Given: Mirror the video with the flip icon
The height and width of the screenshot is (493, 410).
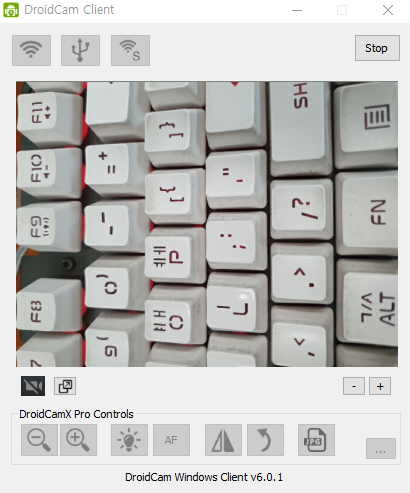Looking at the screenshot, I should coord(223,440).
